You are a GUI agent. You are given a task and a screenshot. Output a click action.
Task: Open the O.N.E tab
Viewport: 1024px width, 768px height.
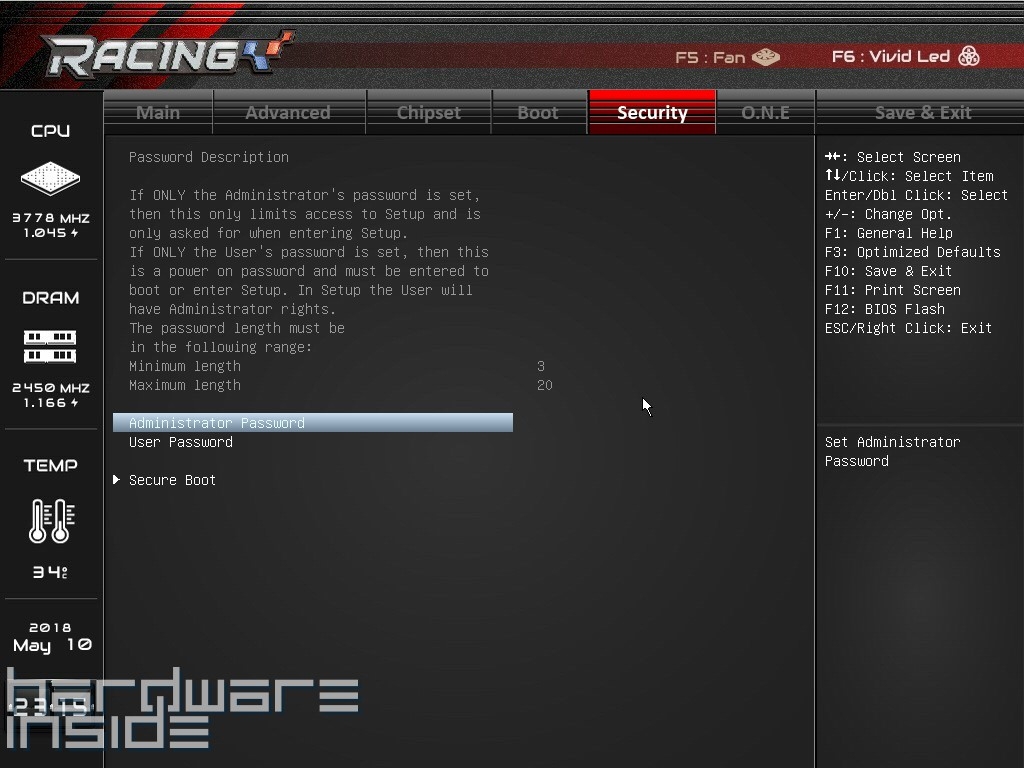(x=765, y=112)
